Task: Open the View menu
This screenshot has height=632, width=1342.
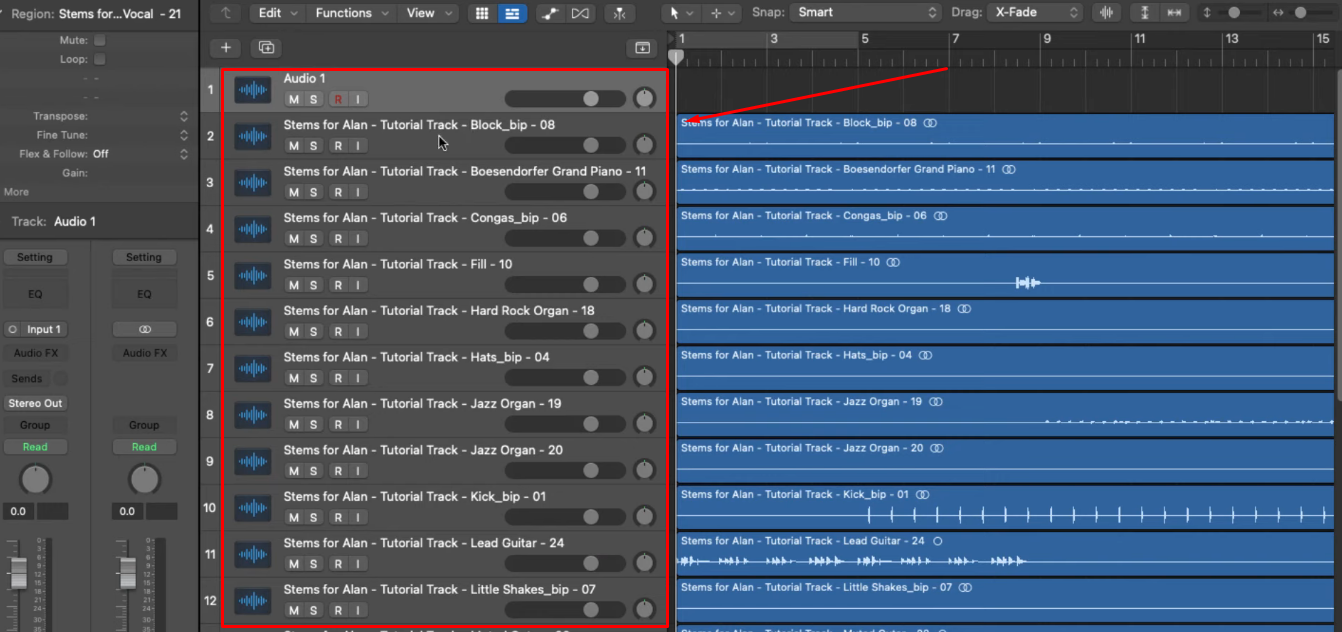Action: (x=428, y=13)
